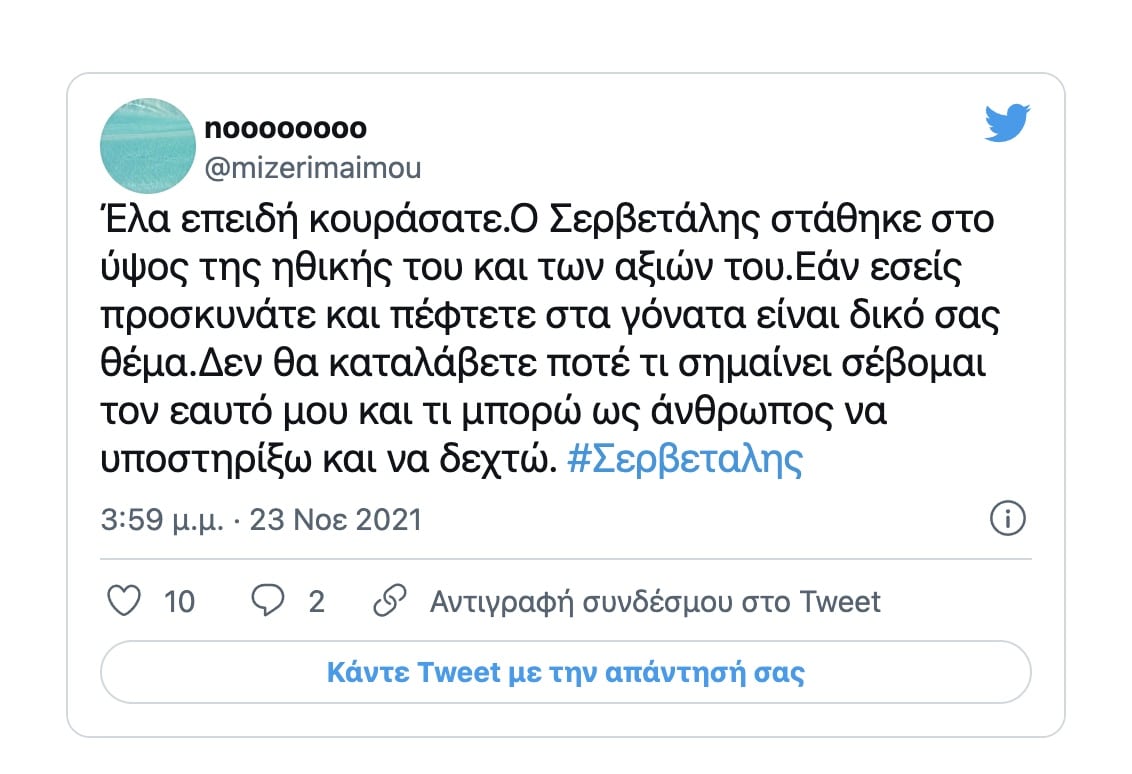Click Αντιγραφή συνδέσμου στο Tweet
This screenshot has width=1132, height=774.
tap(654, 600)
